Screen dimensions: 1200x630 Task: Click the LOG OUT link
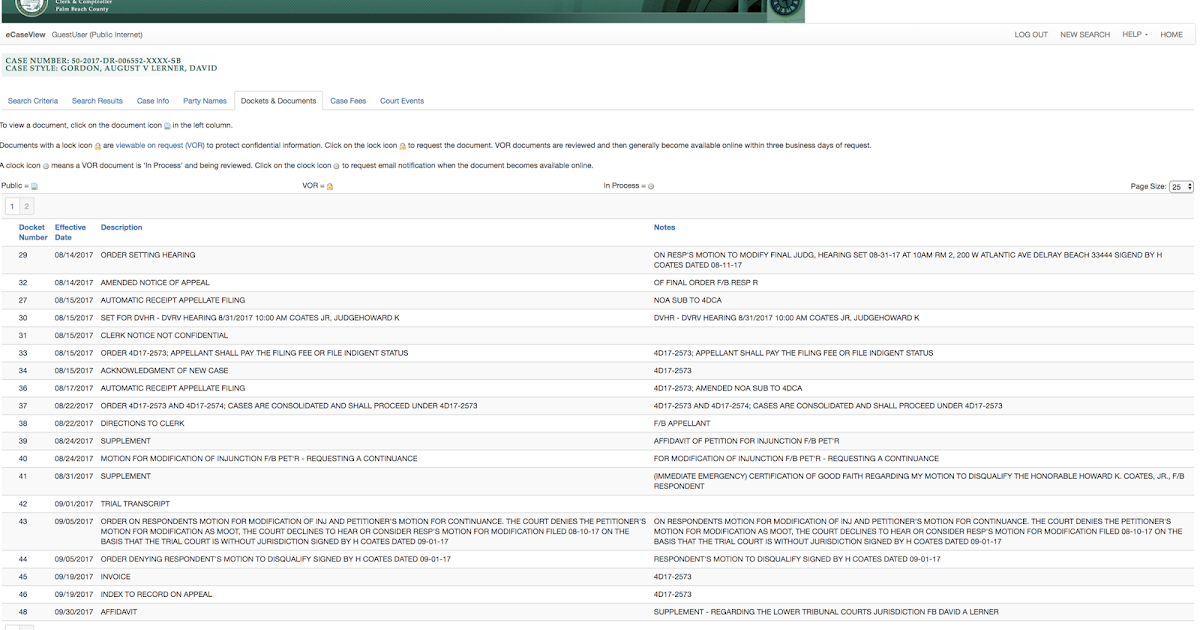click(1031, 35)
